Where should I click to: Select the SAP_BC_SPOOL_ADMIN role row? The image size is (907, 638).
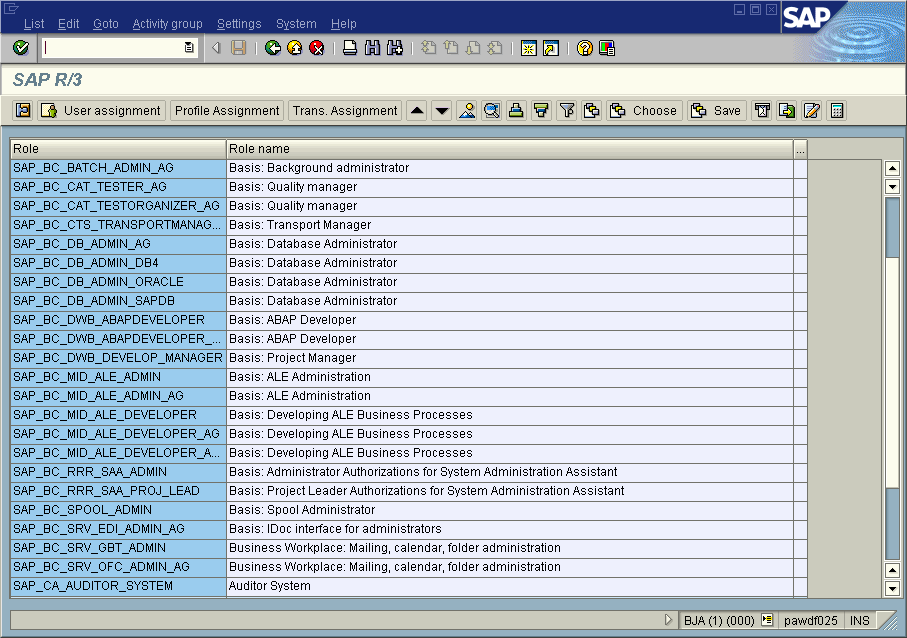point(118,510)
